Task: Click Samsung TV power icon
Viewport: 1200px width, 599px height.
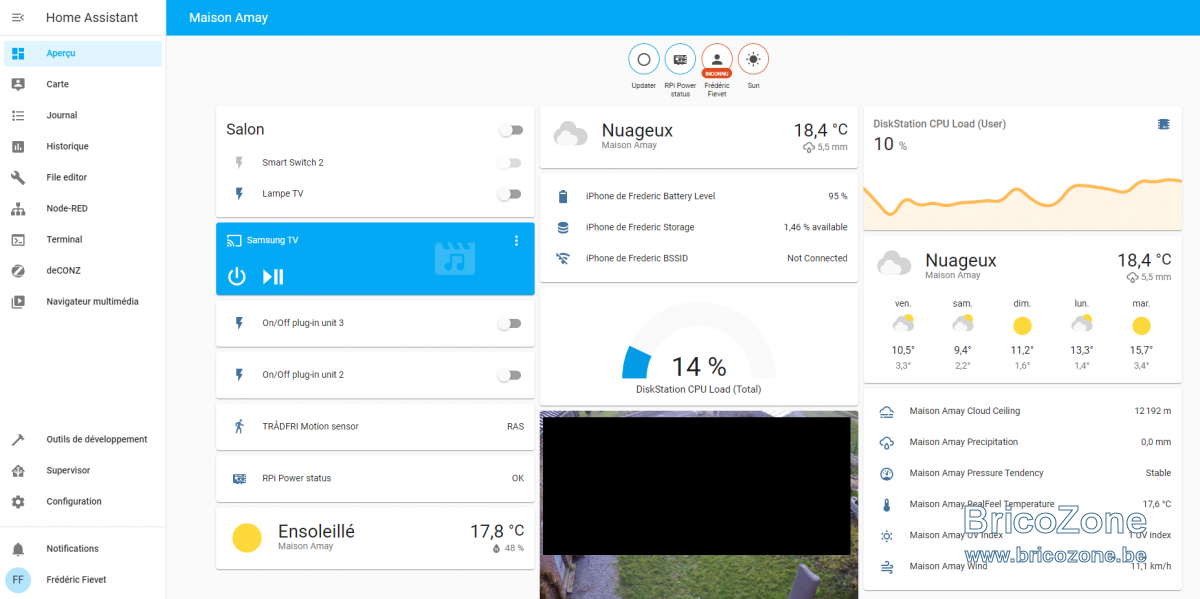Action: [x=237, y=277]
